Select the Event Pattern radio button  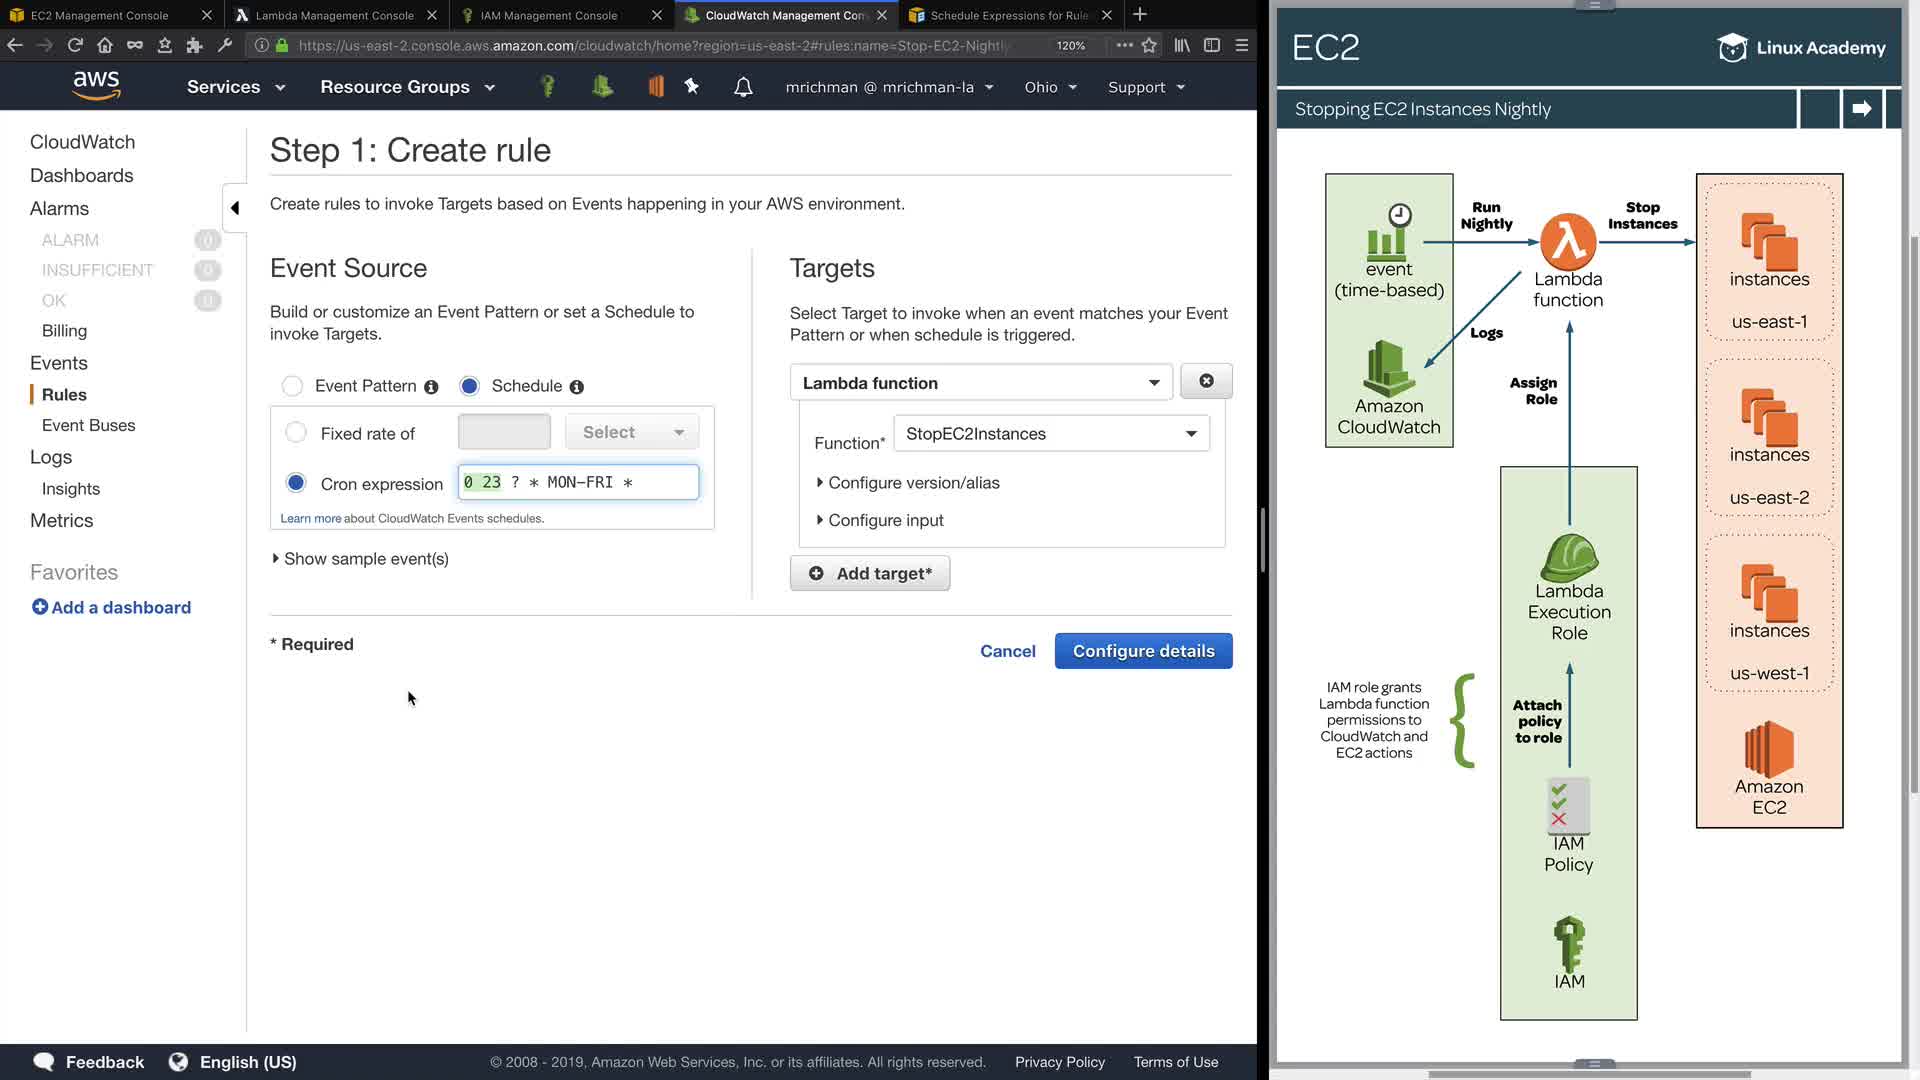click(x=292, y=386)
